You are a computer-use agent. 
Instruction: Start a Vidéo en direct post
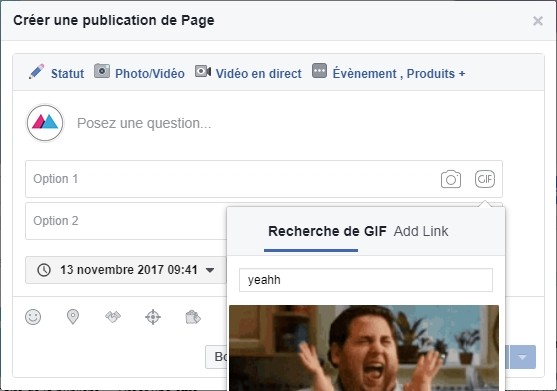(259, 74)
